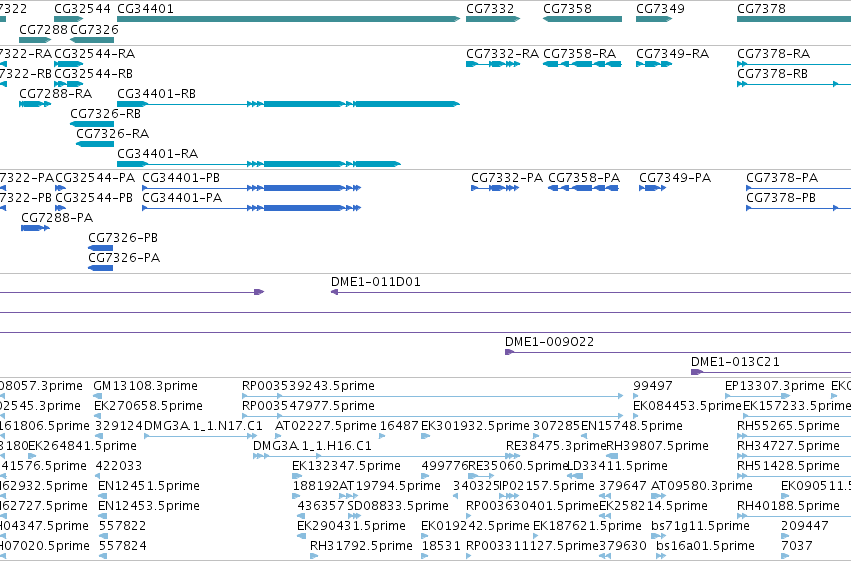
Task: Click the CG34401-RA transcript label
Action: 157,154
